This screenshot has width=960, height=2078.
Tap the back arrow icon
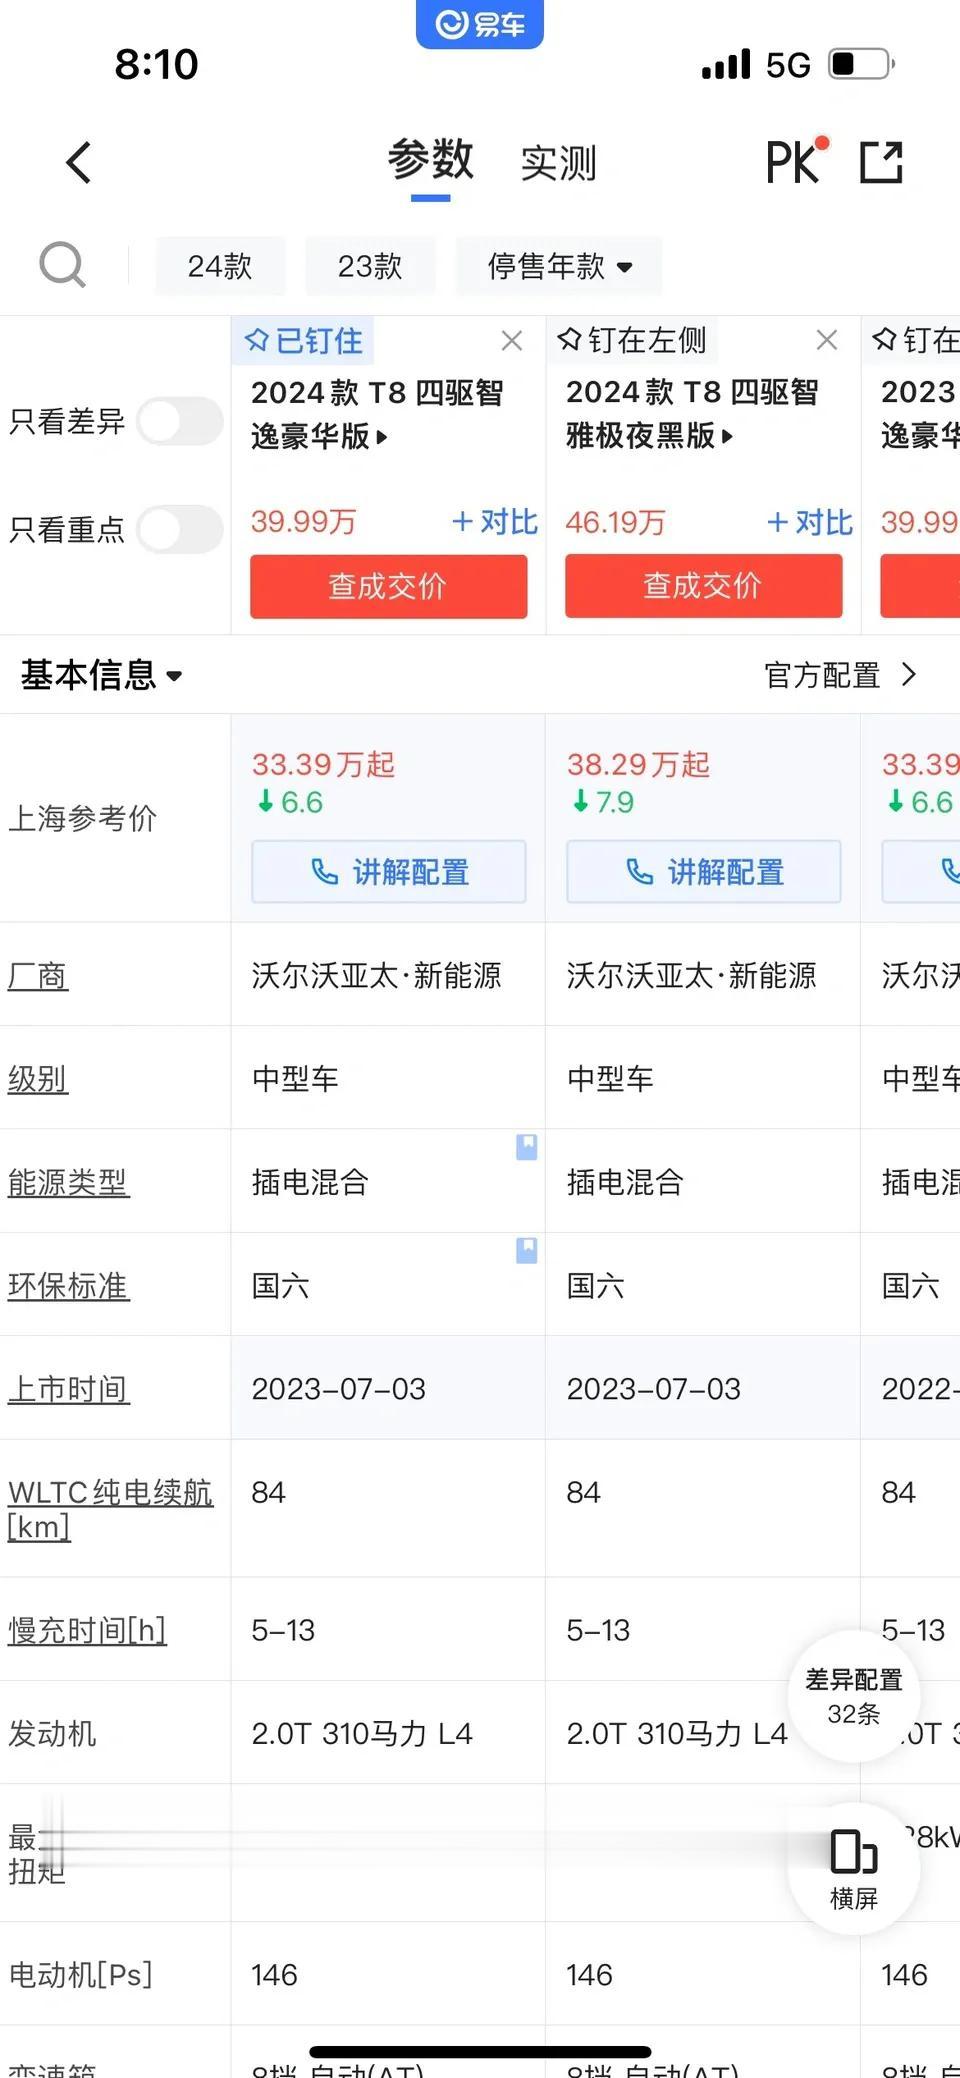pyautogui.click(x=79, y=163)
